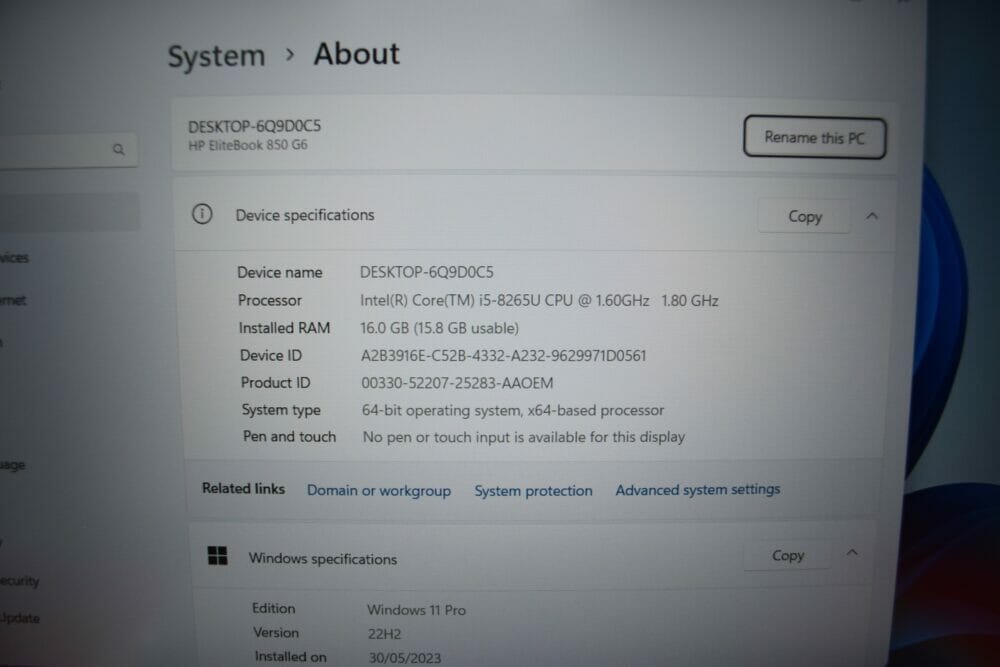Screen dimensions: 1000x667
Task: Click the Device ID label
Action: pos(270,356)
